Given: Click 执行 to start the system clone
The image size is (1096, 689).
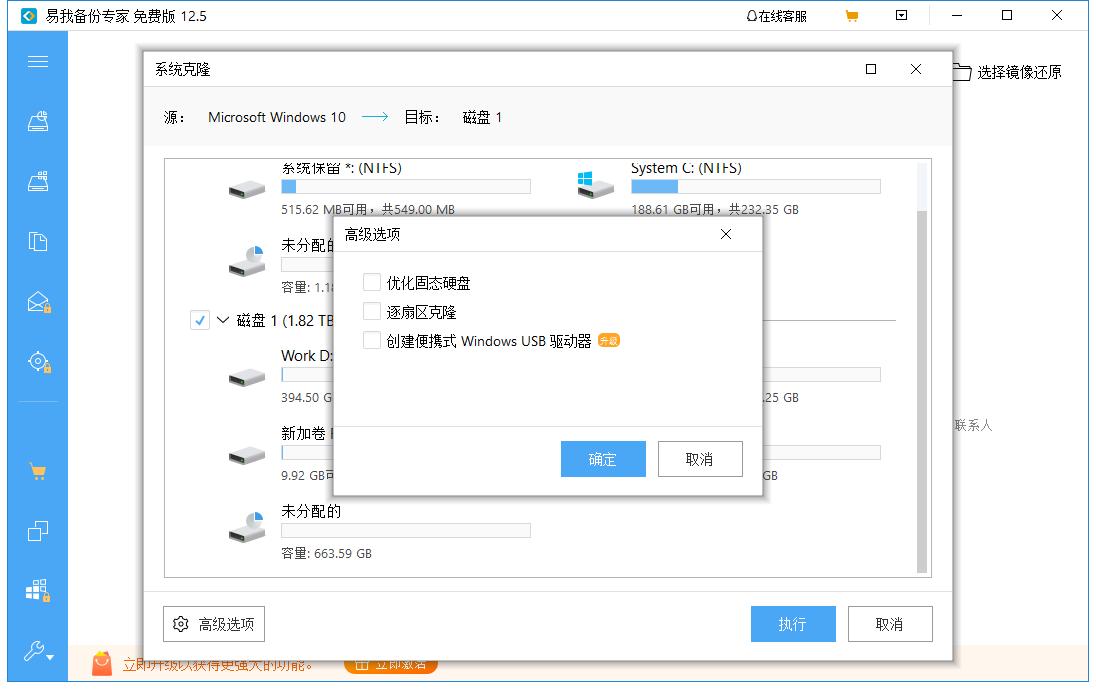Looking at the screenshot, I should coord(793,623).
